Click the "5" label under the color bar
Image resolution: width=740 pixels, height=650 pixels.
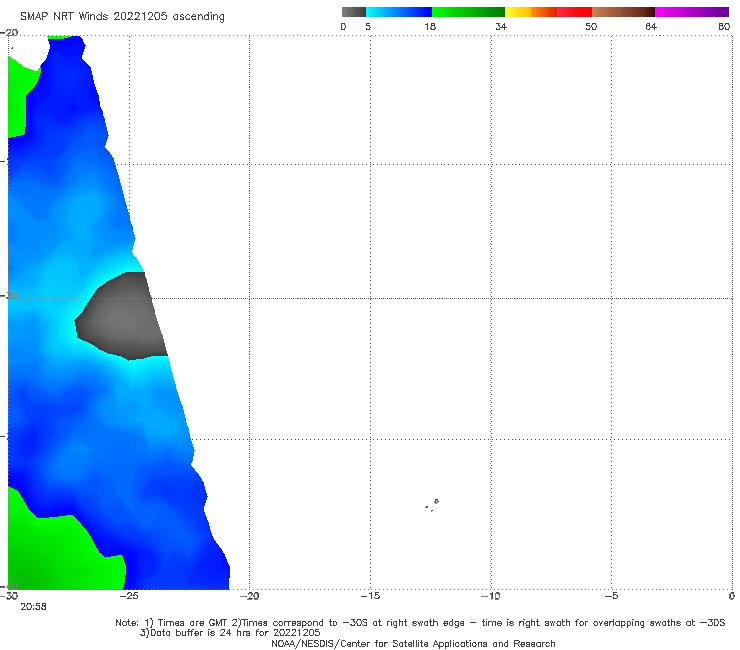368,27
